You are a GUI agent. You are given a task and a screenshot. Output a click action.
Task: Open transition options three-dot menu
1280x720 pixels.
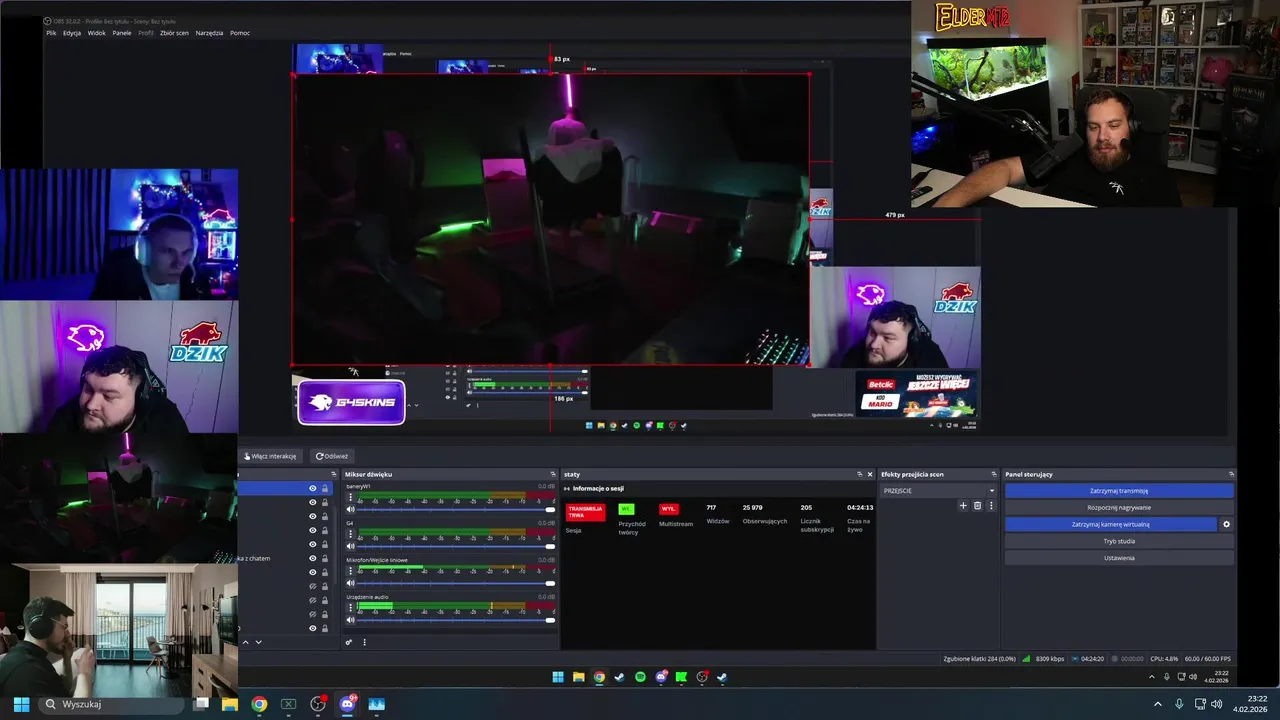coord(991,506)
